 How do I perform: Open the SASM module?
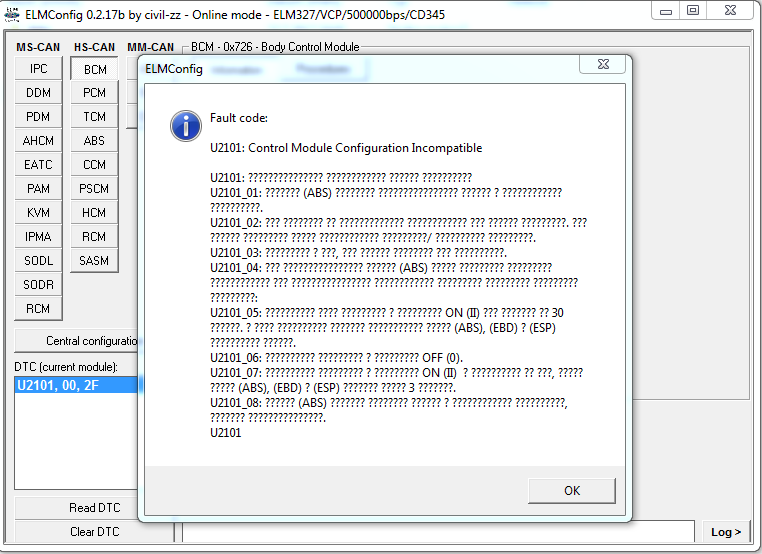94,261
